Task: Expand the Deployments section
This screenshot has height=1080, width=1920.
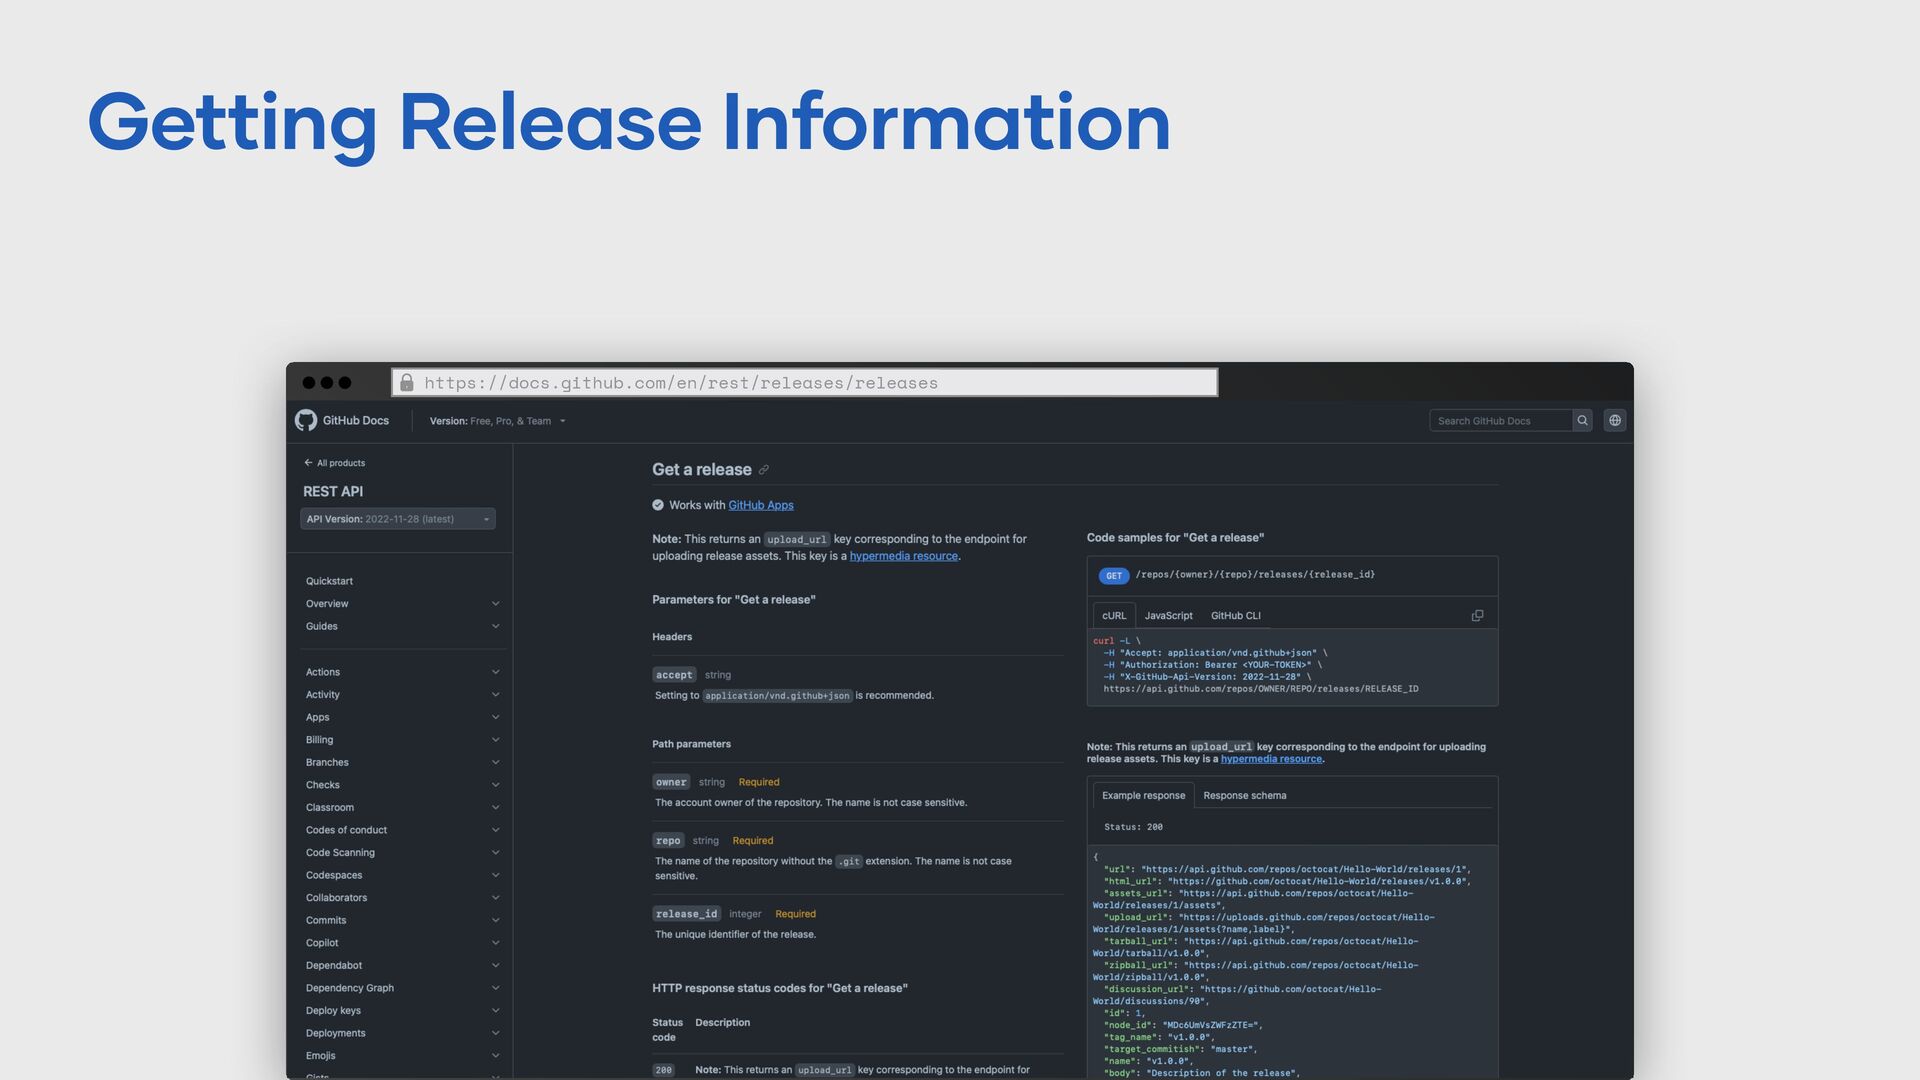Action: [x=402, y=1033]
